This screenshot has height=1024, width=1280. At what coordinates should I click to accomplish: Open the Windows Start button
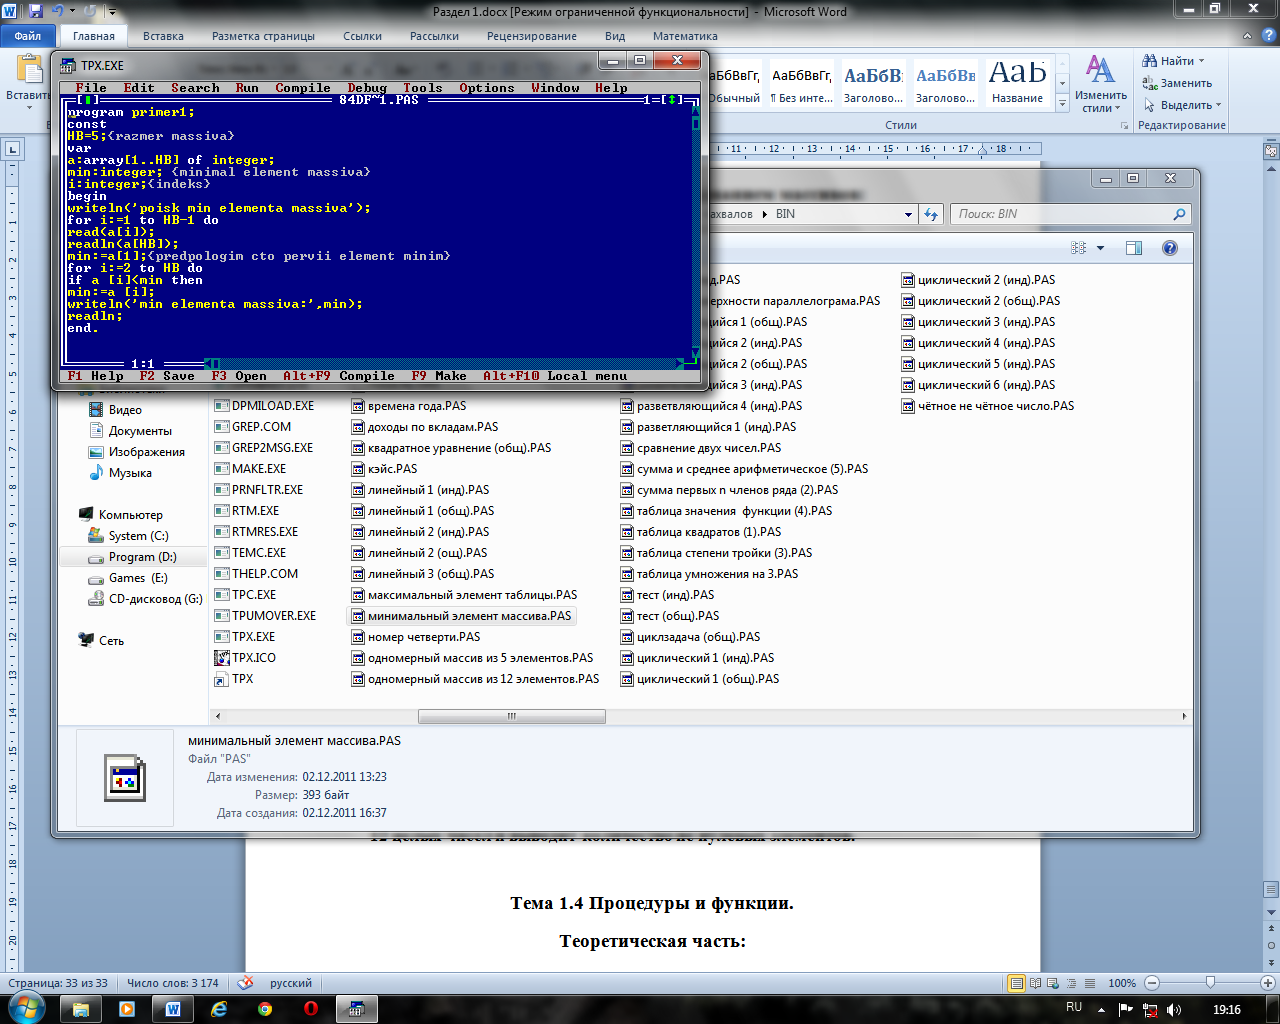tap(26, 1007)
